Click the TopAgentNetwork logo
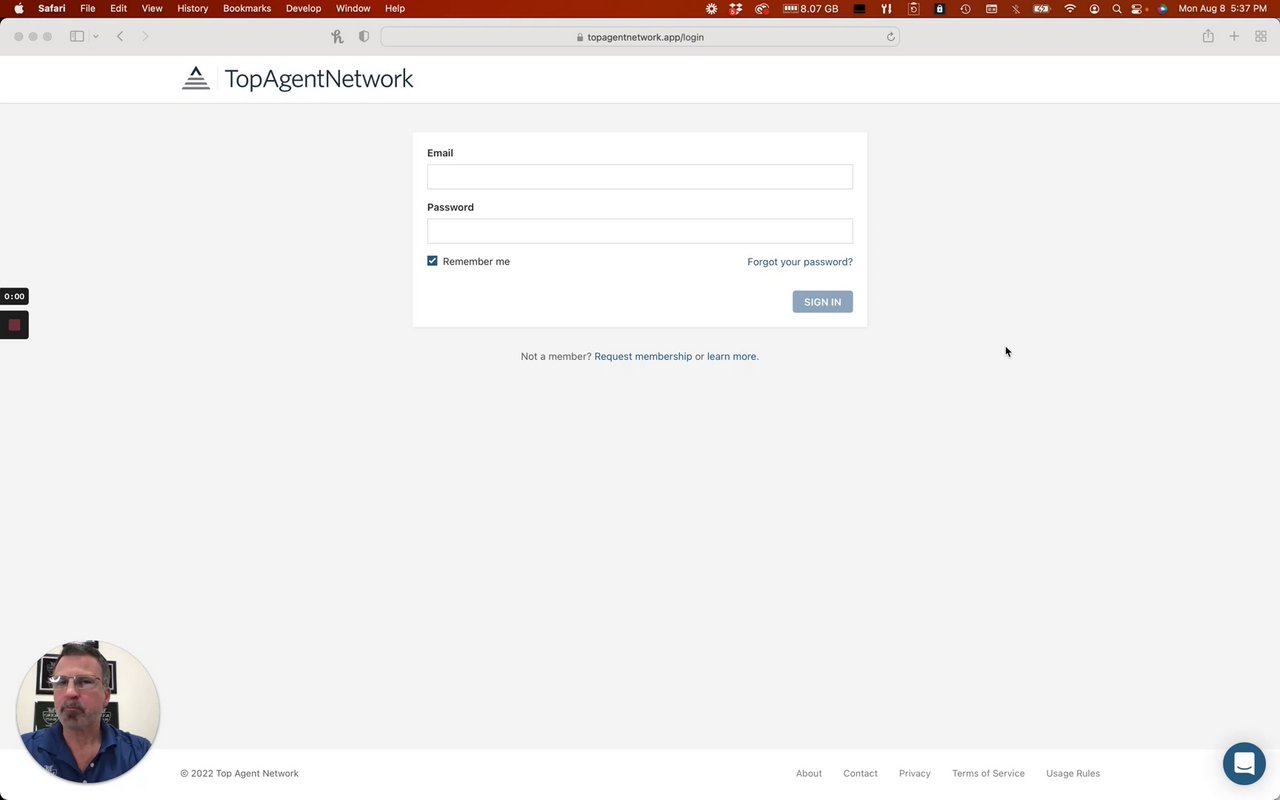Image resolution: width=1280 pixels, height=800 pixels. (x=297, y=79)
